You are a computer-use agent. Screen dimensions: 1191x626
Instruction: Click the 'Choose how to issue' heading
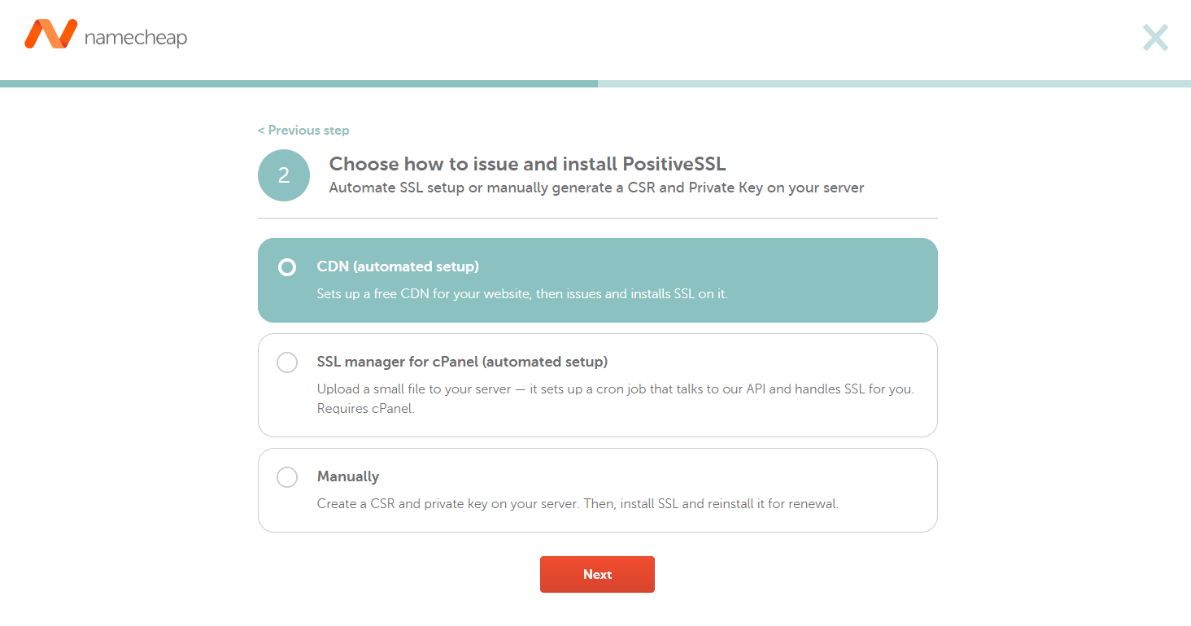point(527,164)
